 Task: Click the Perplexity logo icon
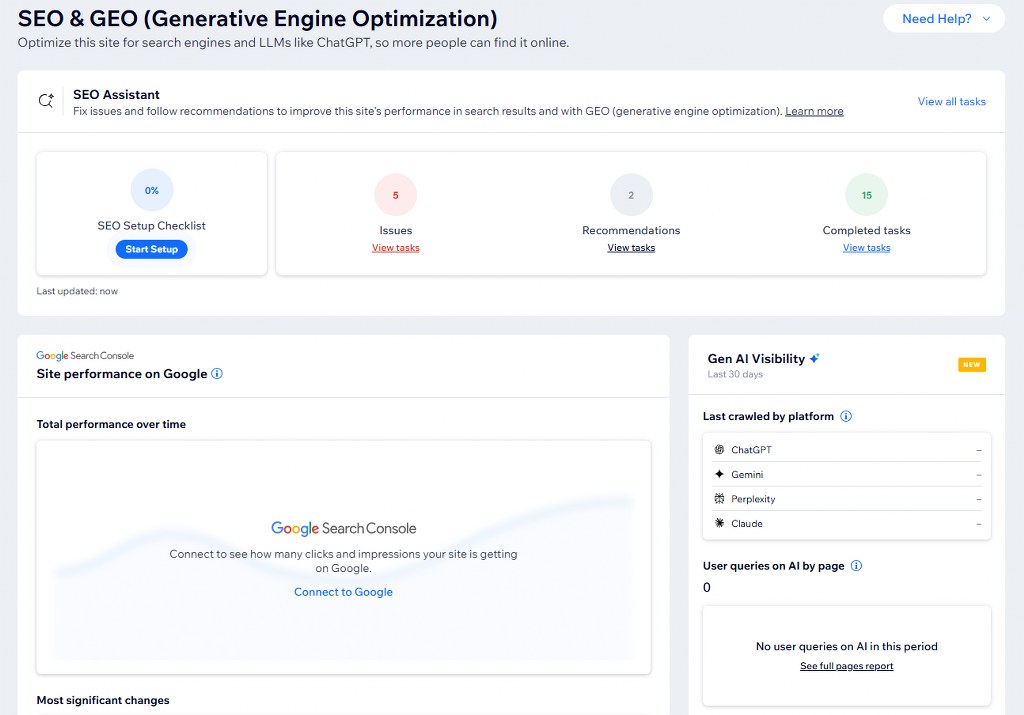(x=719, y=499)
